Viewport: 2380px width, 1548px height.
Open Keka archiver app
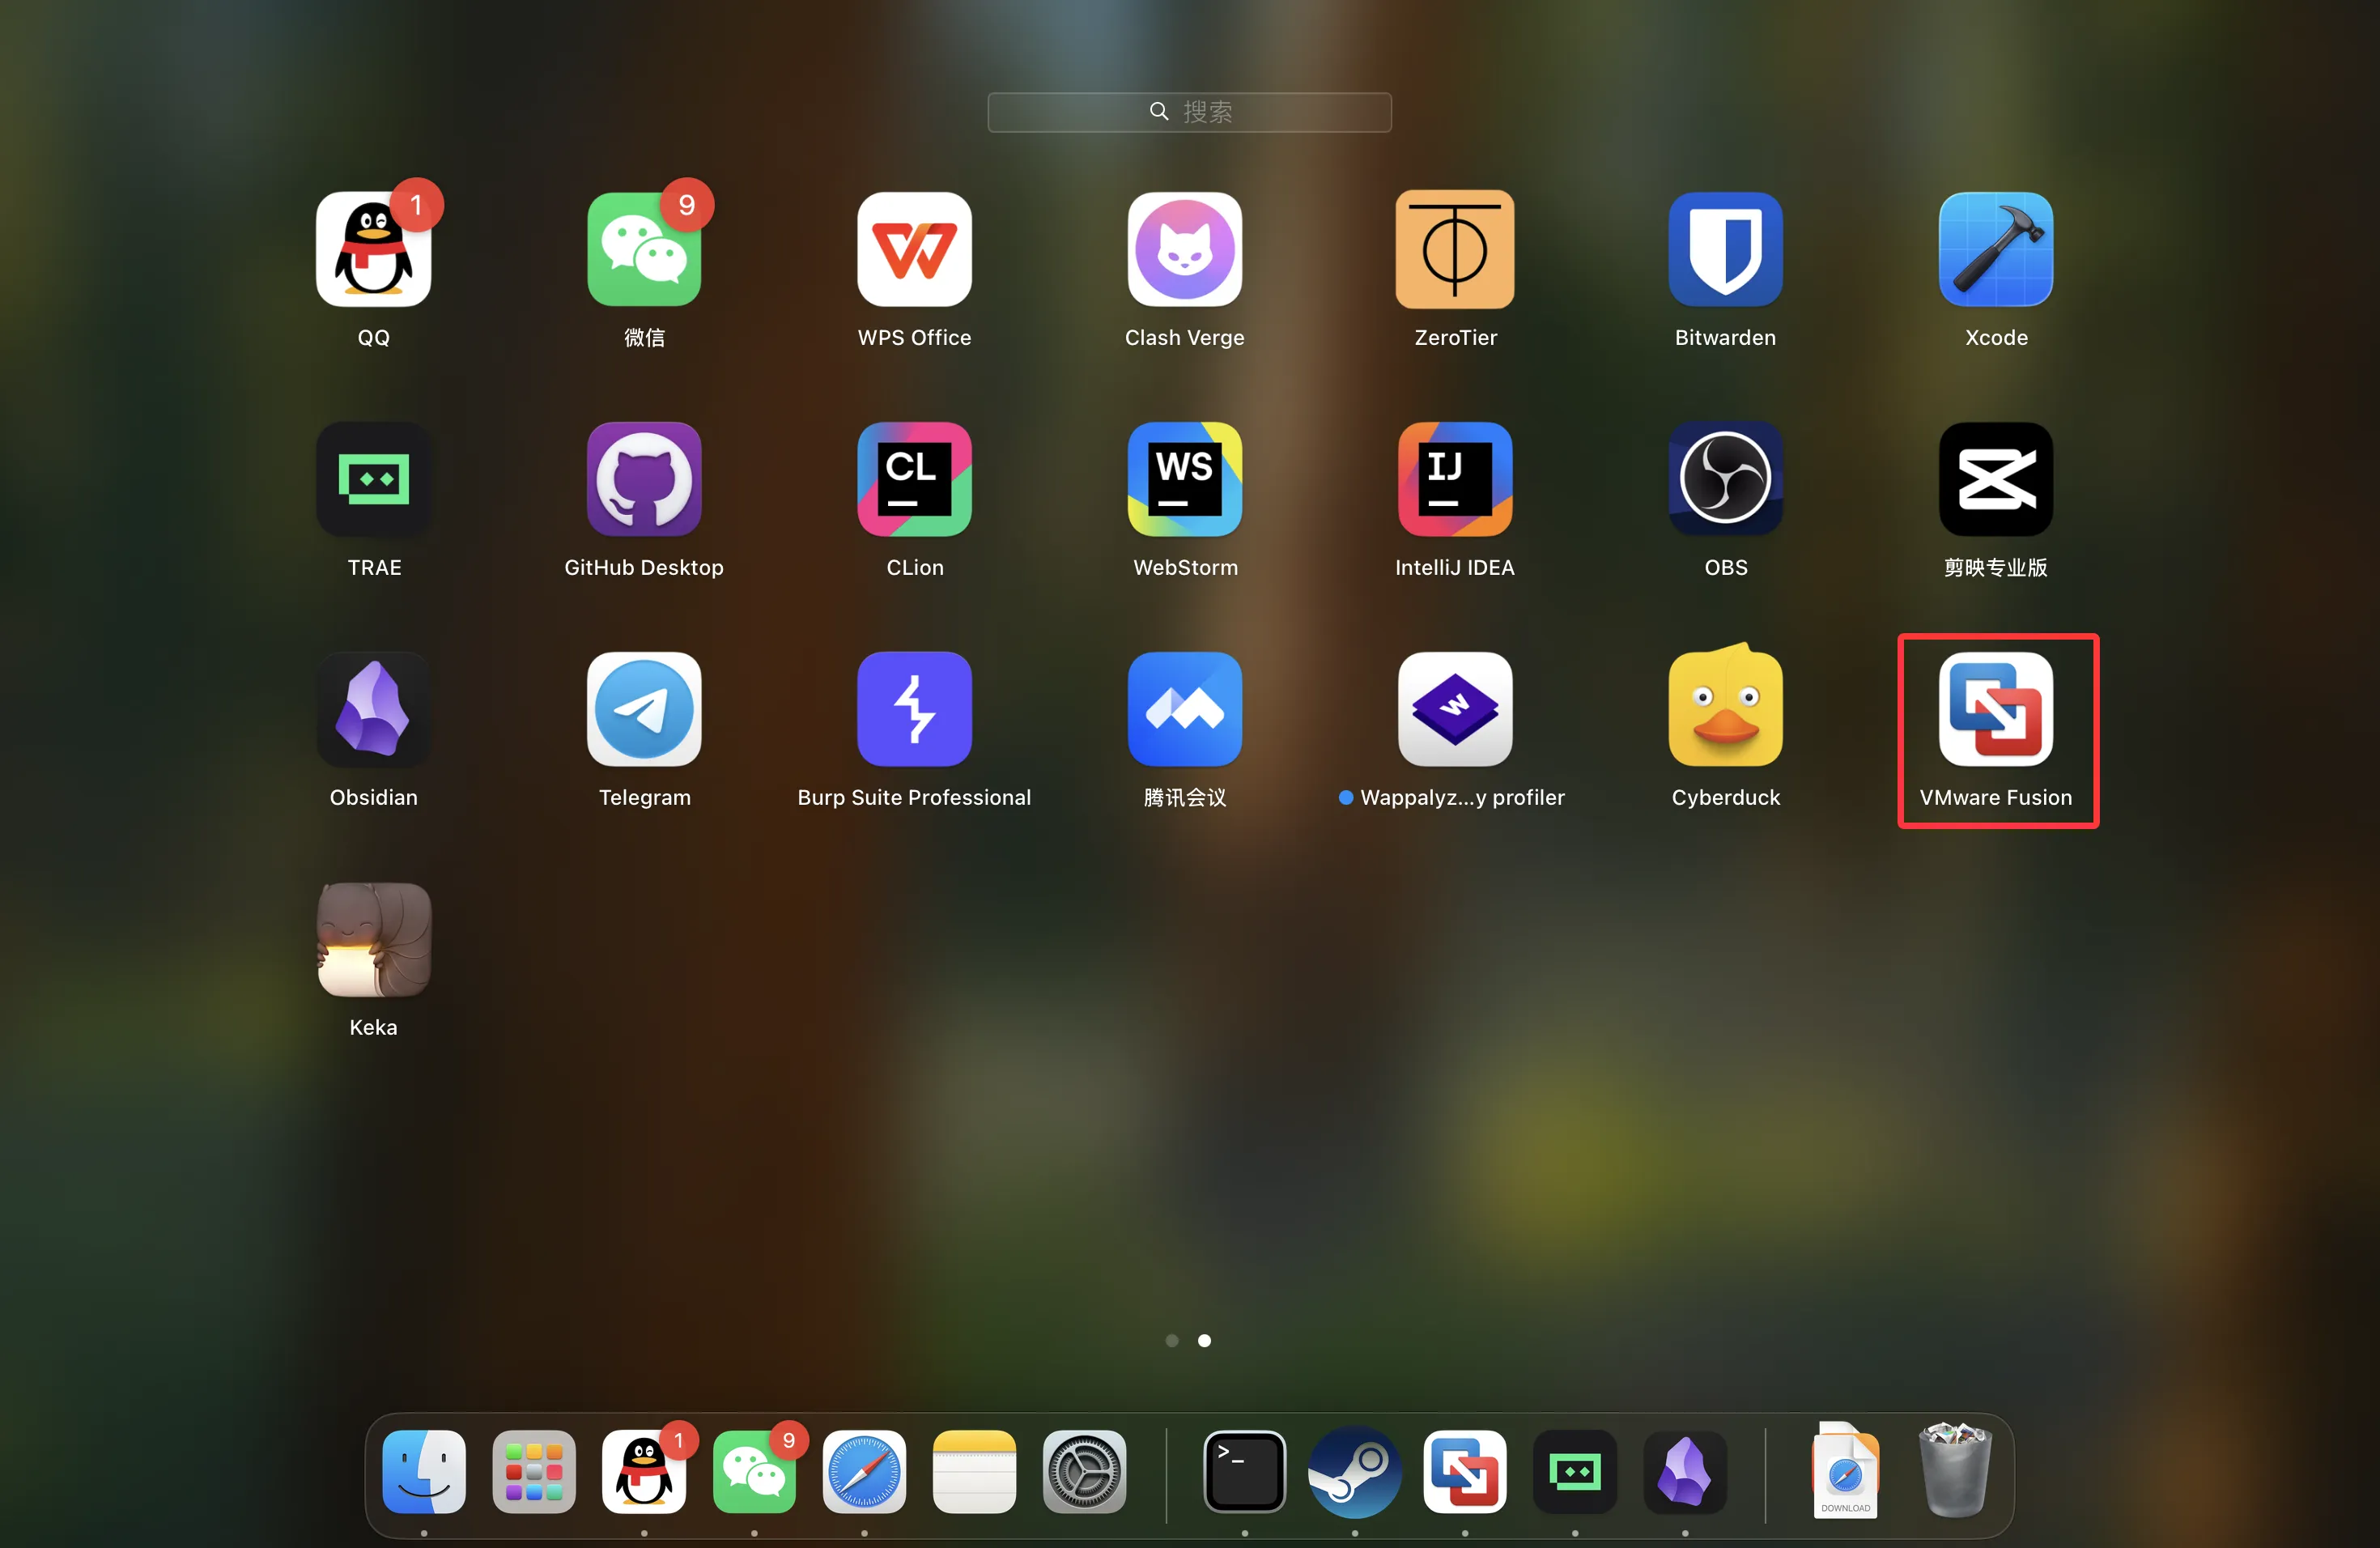pyautogui.click(x=374, y=940)
